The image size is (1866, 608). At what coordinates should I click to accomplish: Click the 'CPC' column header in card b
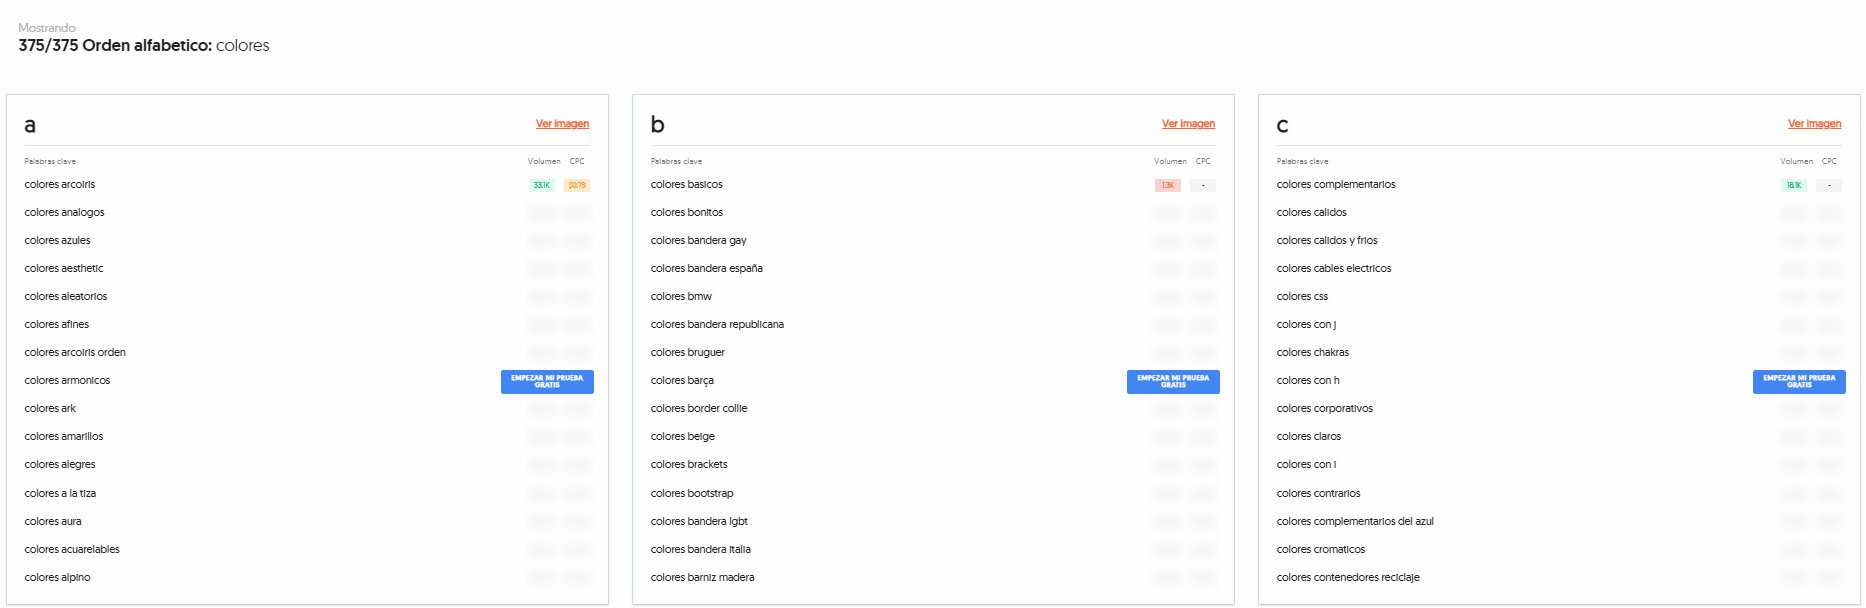(1203, 162)
